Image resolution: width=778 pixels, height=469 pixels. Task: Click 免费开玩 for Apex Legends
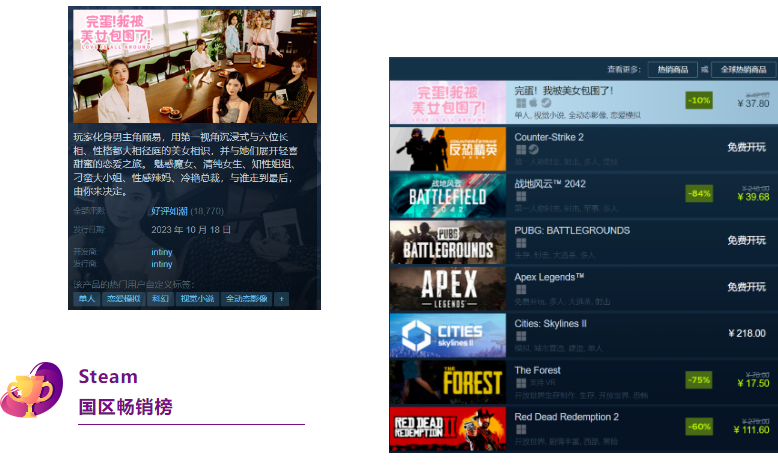746,287
